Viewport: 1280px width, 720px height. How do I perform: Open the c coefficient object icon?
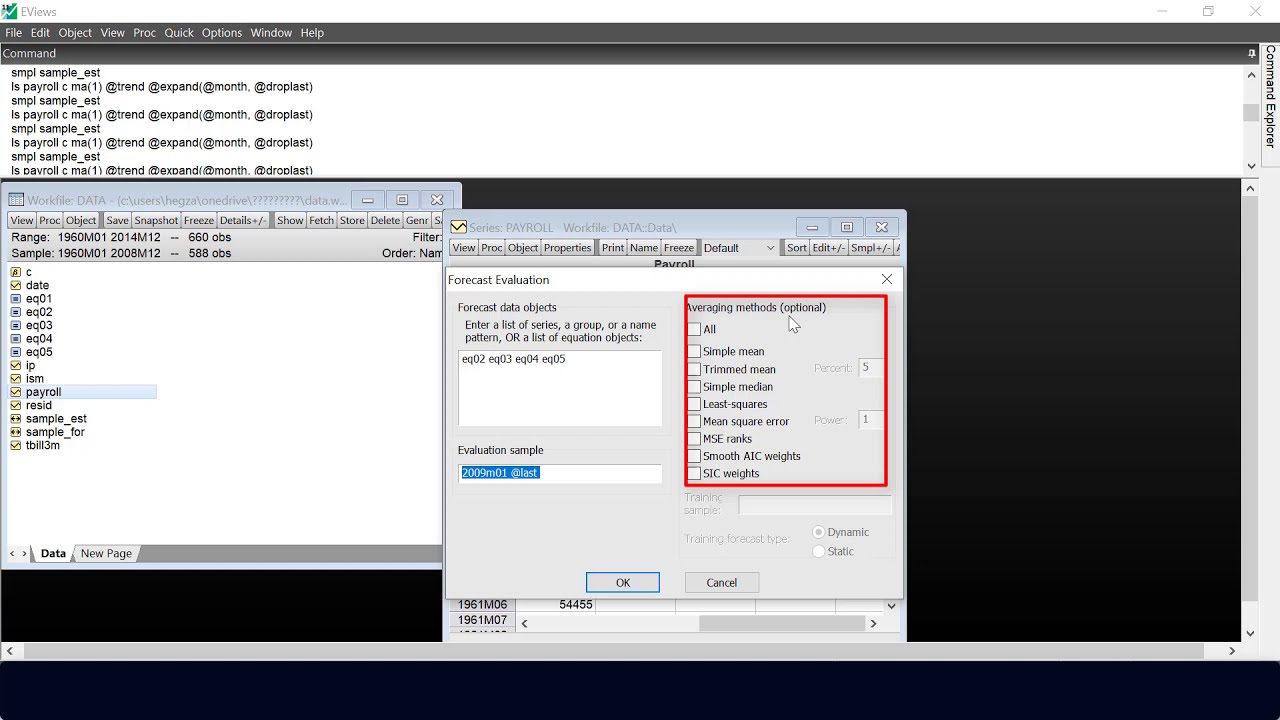[x=16, y=272]
